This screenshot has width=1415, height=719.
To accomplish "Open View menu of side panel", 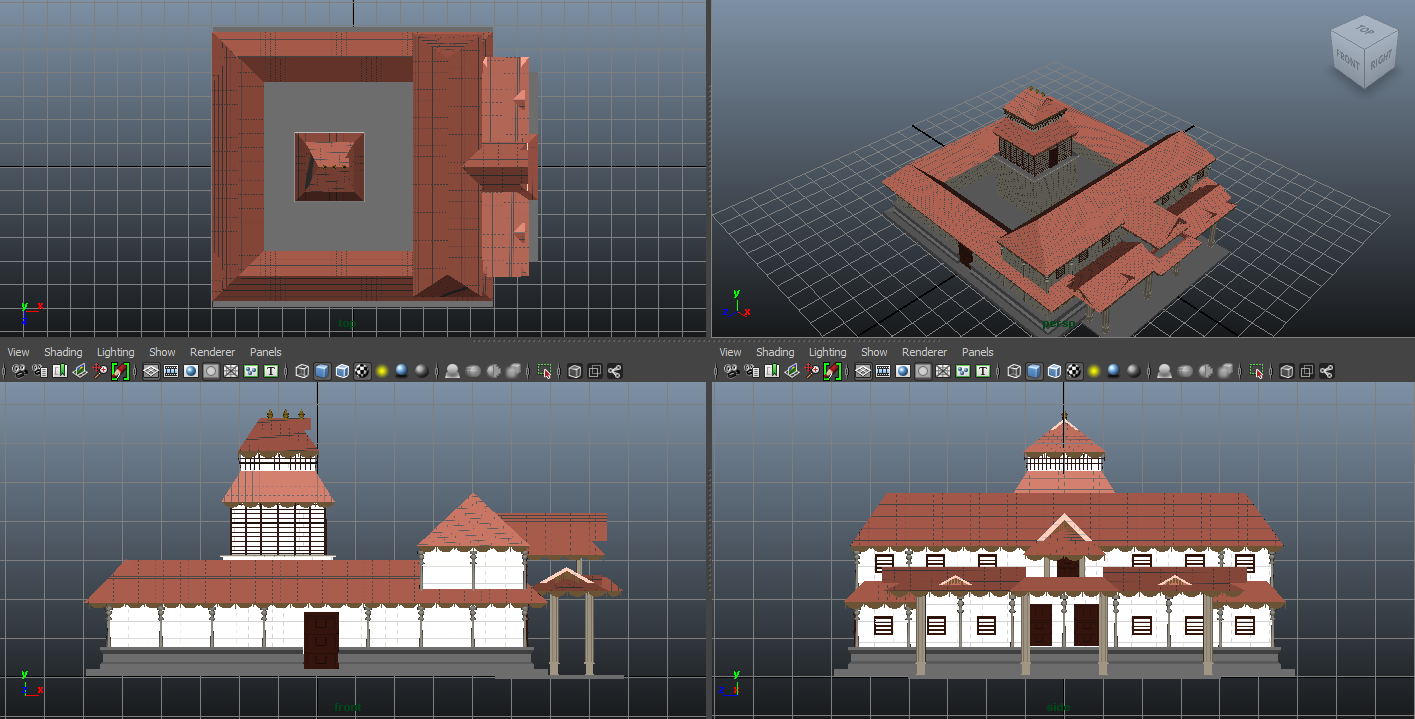I will (x=730, y=352).
